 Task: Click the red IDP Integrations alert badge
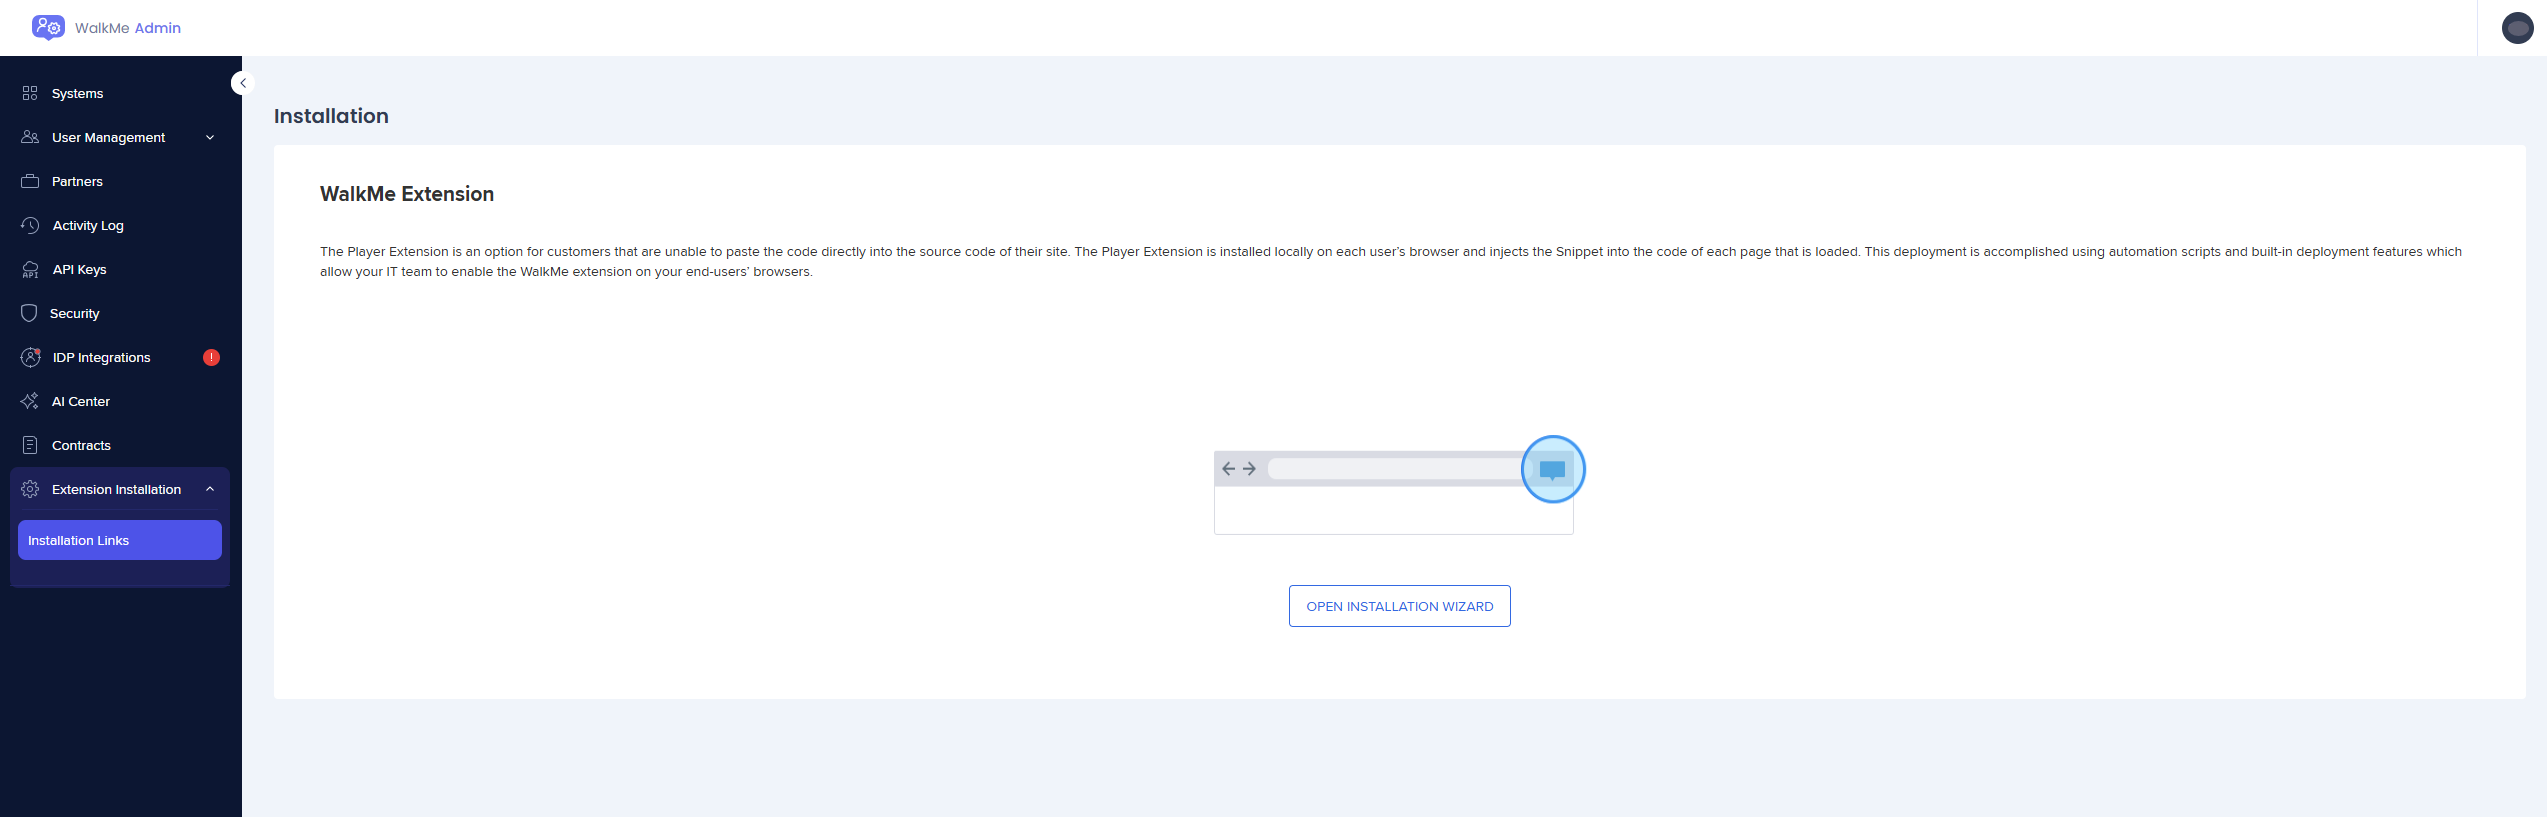tap(211, 357)
